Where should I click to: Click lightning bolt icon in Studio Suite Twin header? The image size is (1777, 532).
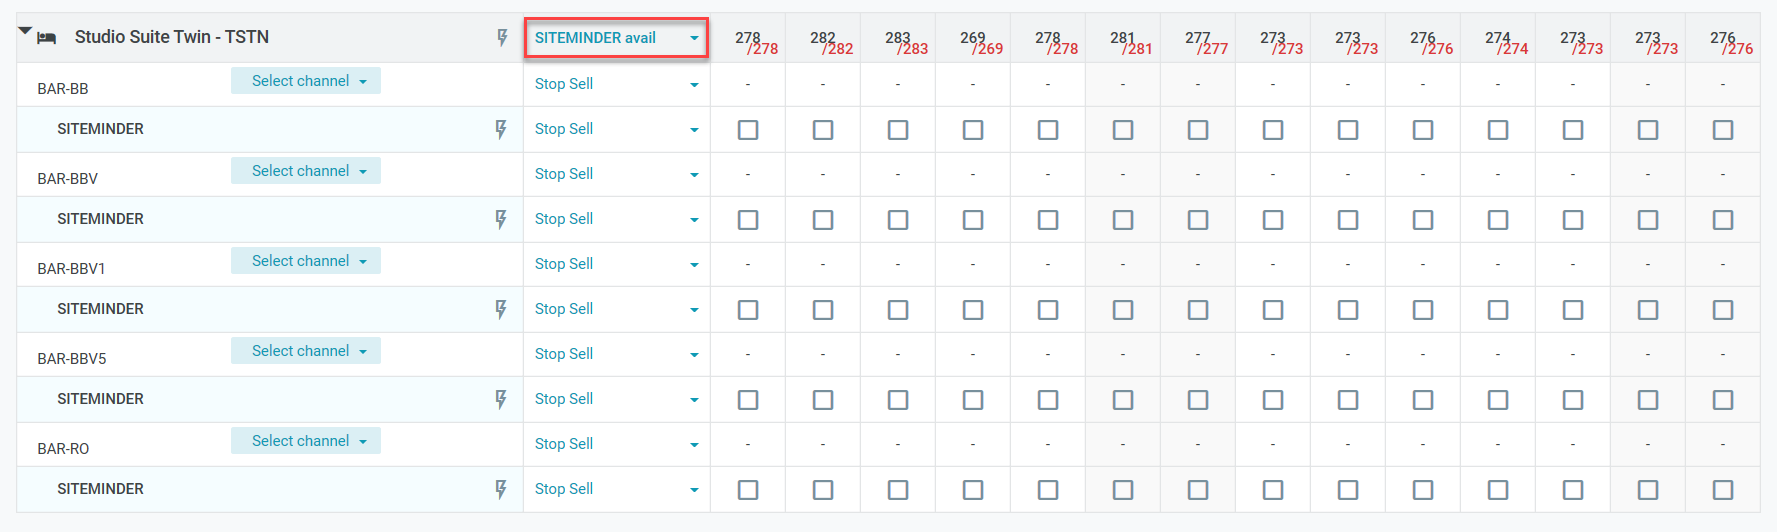(x=502, y=38)
